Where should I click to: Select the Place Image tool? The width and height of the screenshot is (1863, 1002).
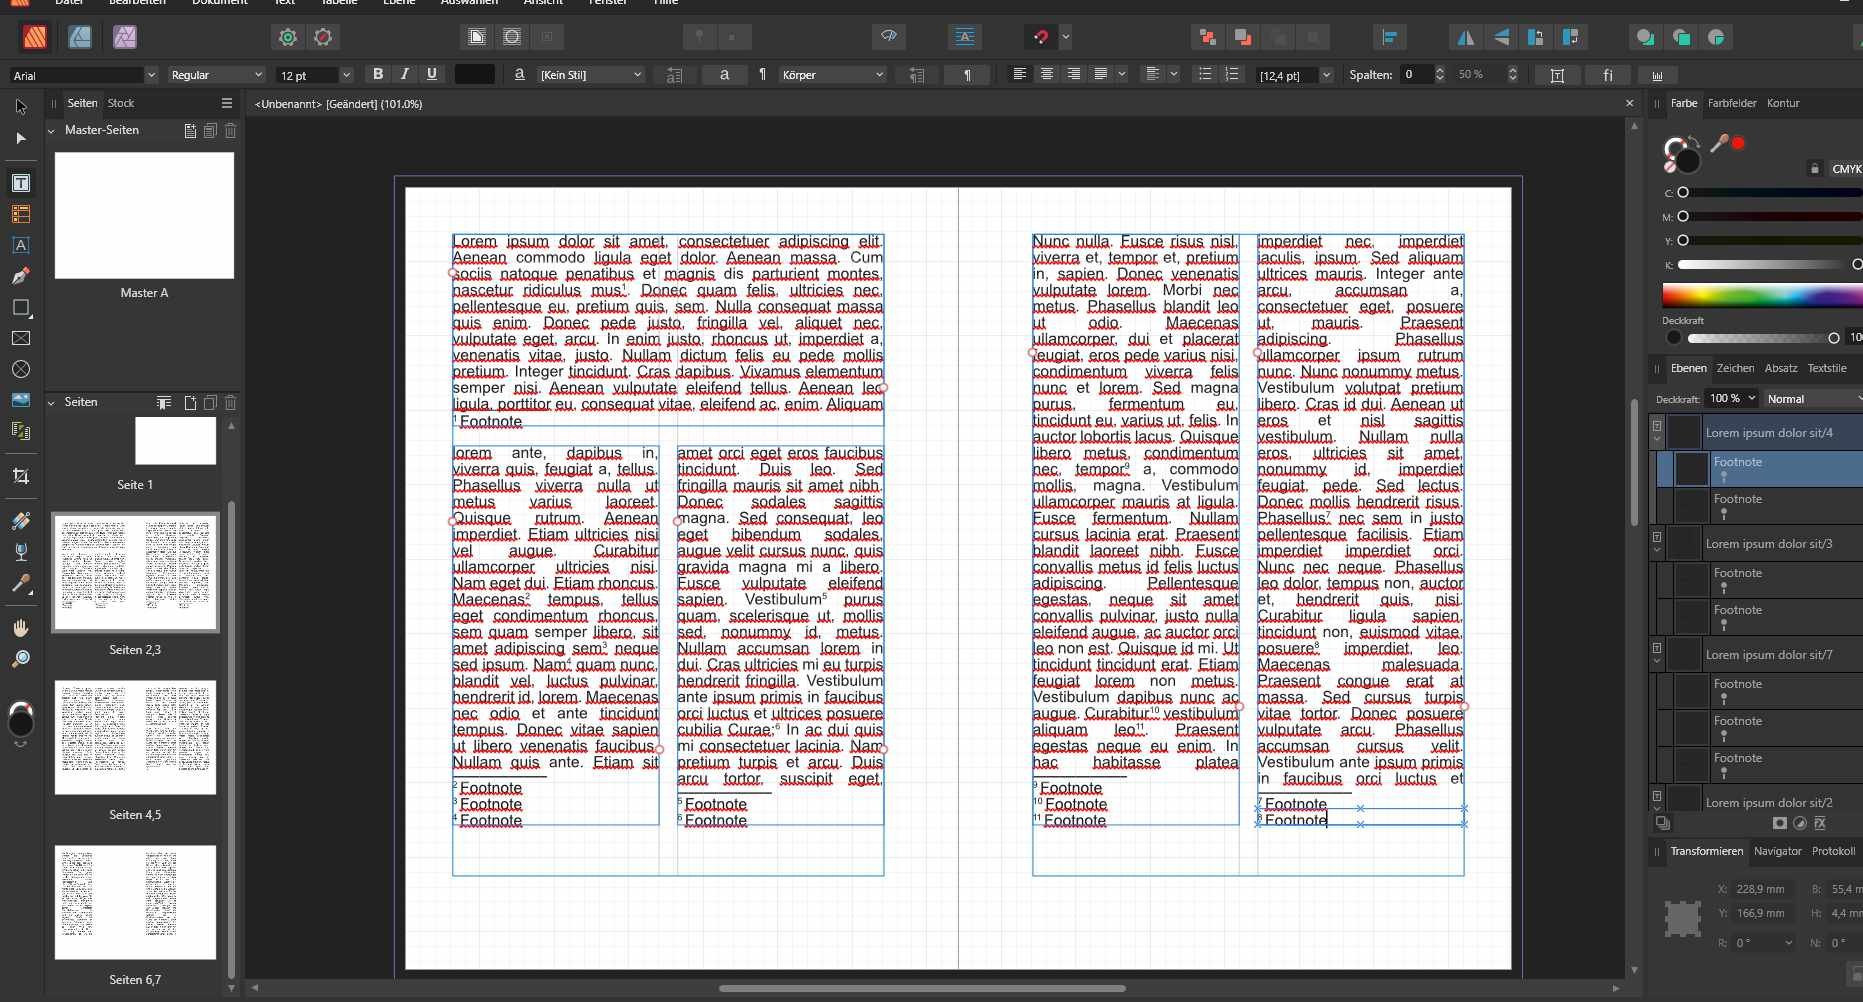point(20,400)
